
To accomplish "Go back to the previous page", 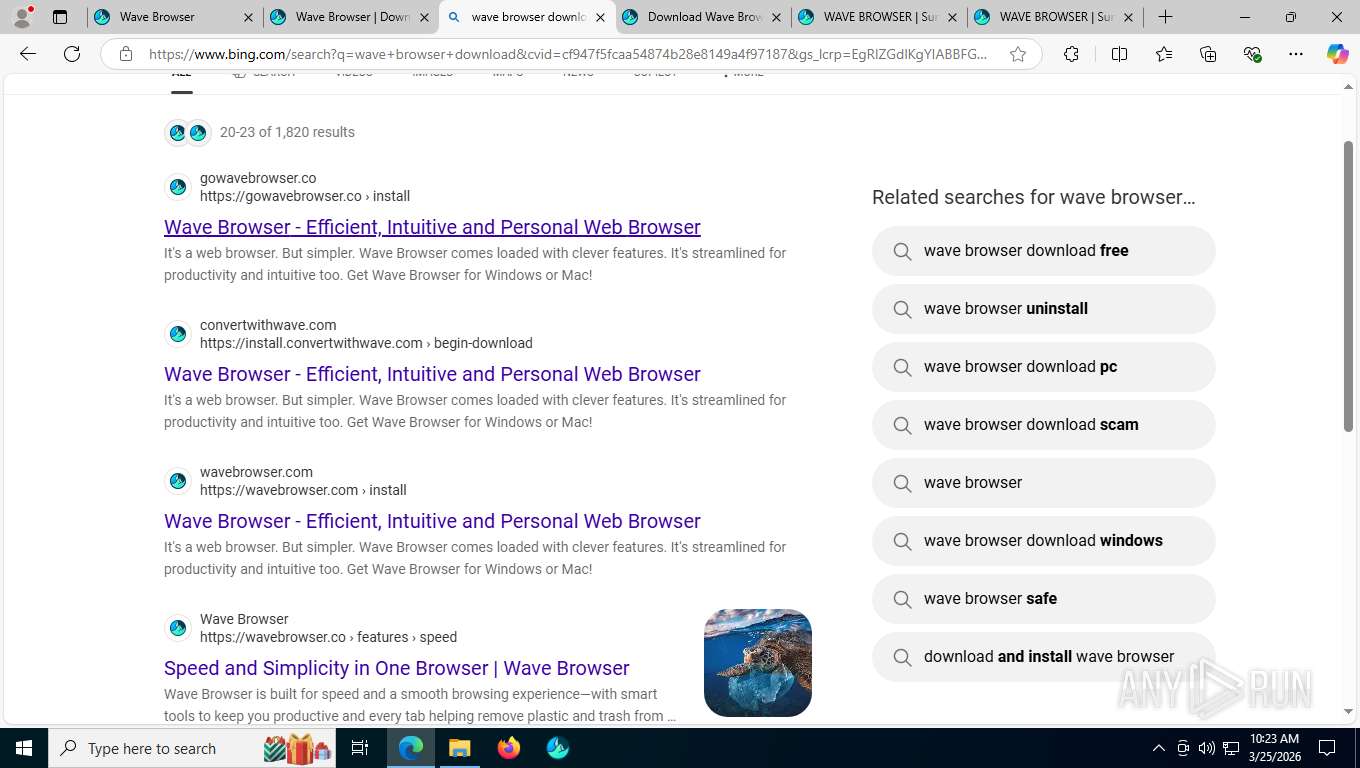I will point(28,54).
